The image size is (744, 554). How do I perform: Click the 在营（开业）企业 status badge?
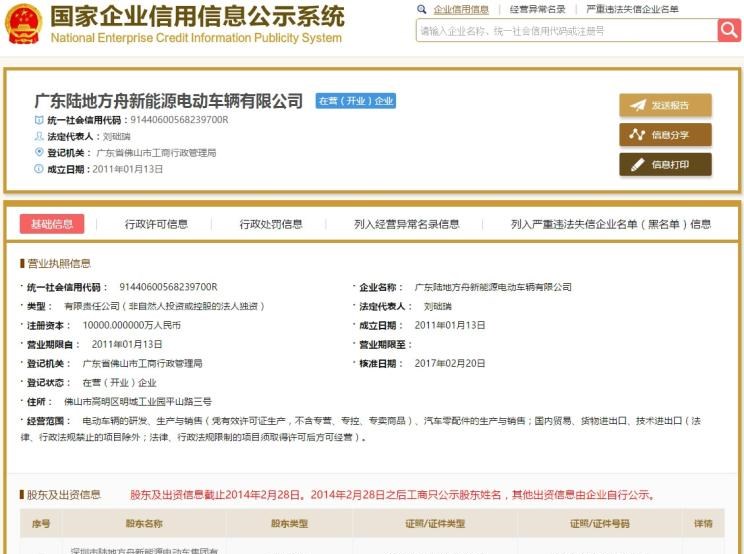(x=356, y=101)
